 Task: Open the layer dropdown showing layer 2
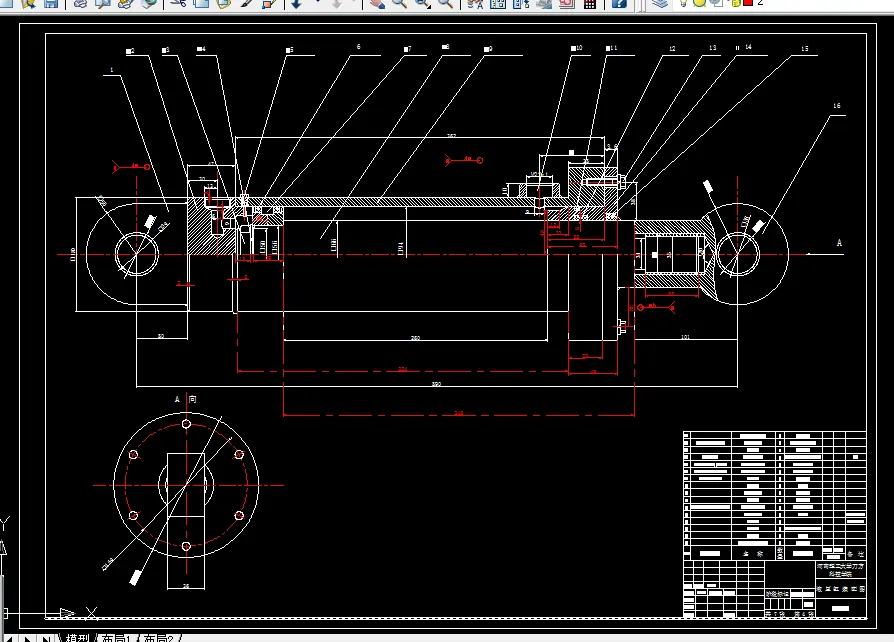click(x=760, y=2)
